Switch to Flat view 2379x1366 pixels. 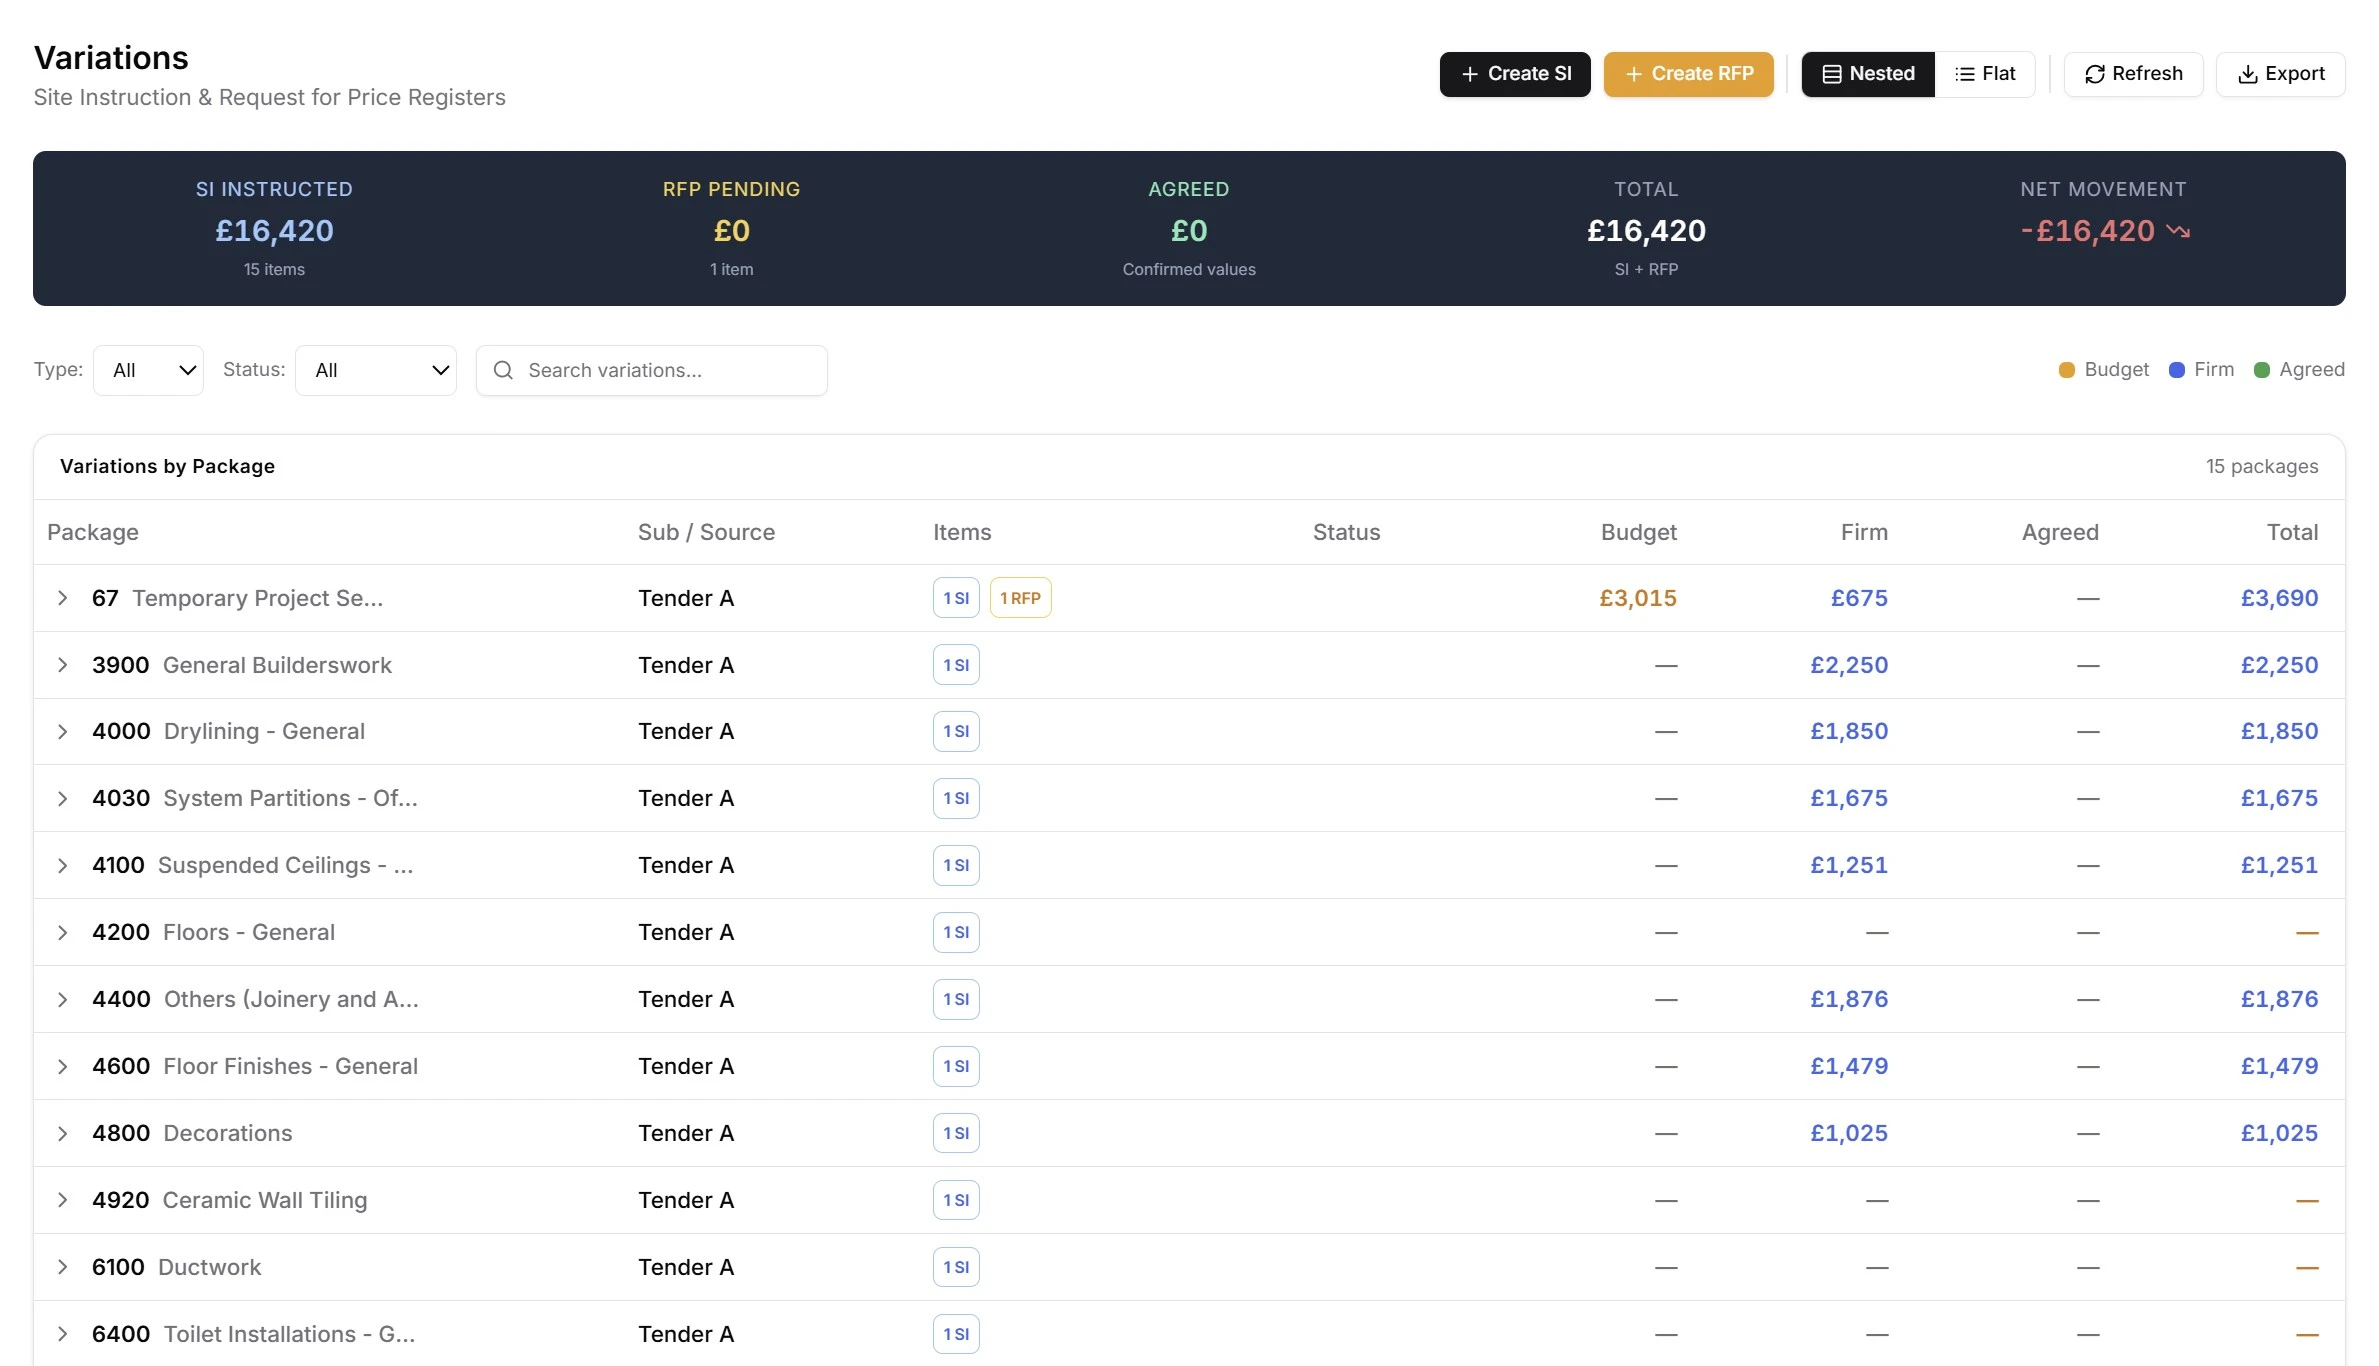[1985, 74]
